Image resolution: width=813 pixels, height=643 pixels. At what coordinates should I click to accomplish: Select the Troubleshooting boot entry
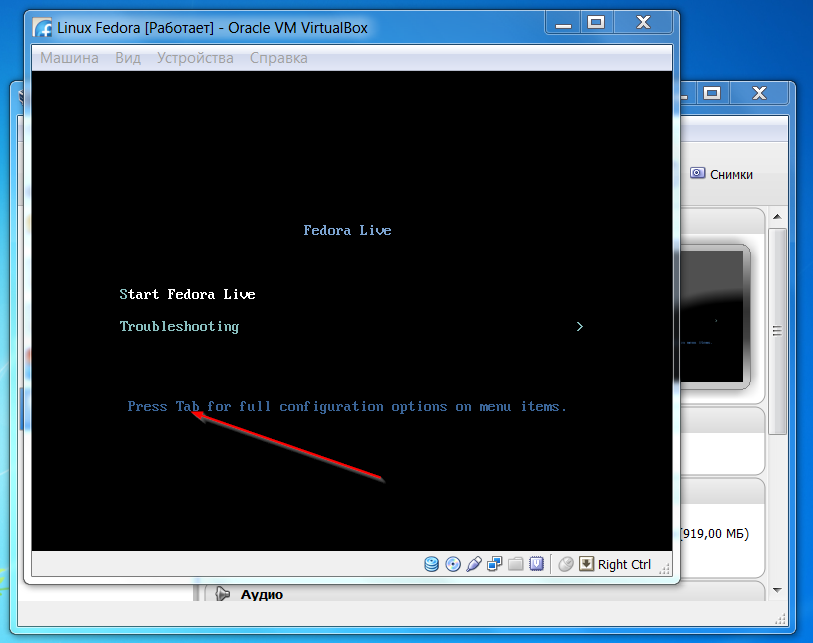pyautogui.click(x=179, y=326)
